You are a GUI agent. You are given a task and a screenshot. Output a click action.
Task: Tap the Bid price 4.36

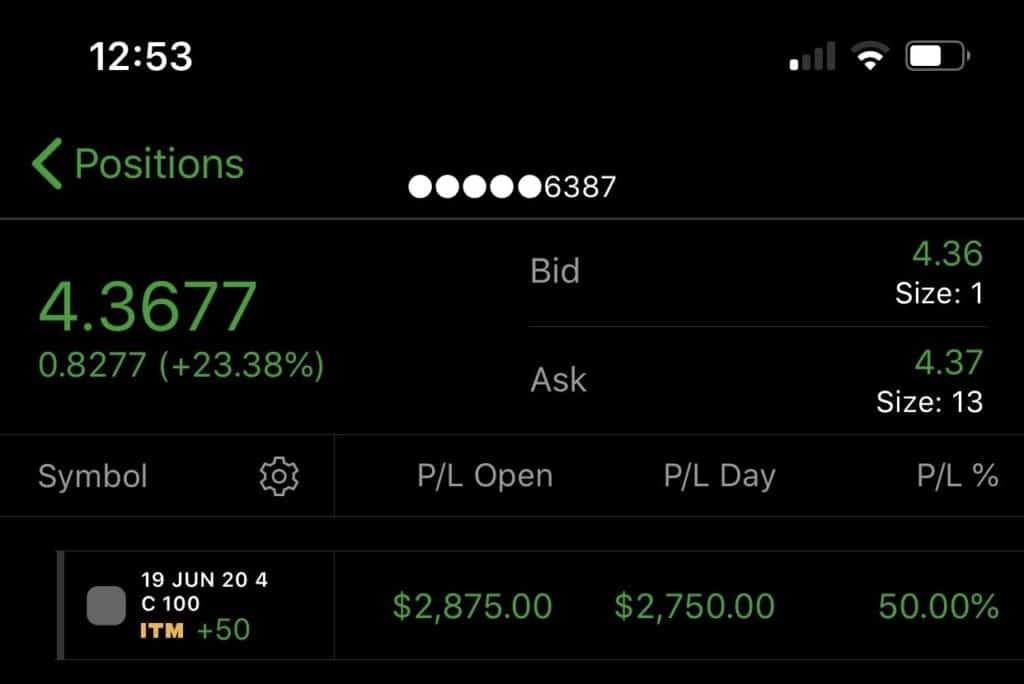pyautogui.click(x=947, y=253)
